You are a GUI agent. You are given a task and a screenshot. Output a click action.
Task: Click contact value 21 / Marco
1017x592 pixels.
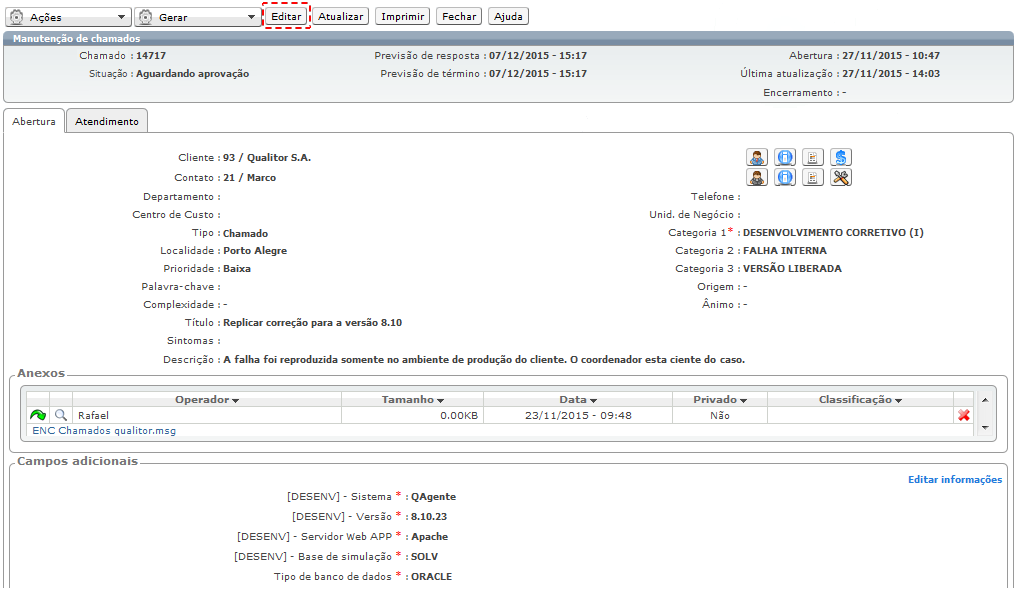pos(250,178)
